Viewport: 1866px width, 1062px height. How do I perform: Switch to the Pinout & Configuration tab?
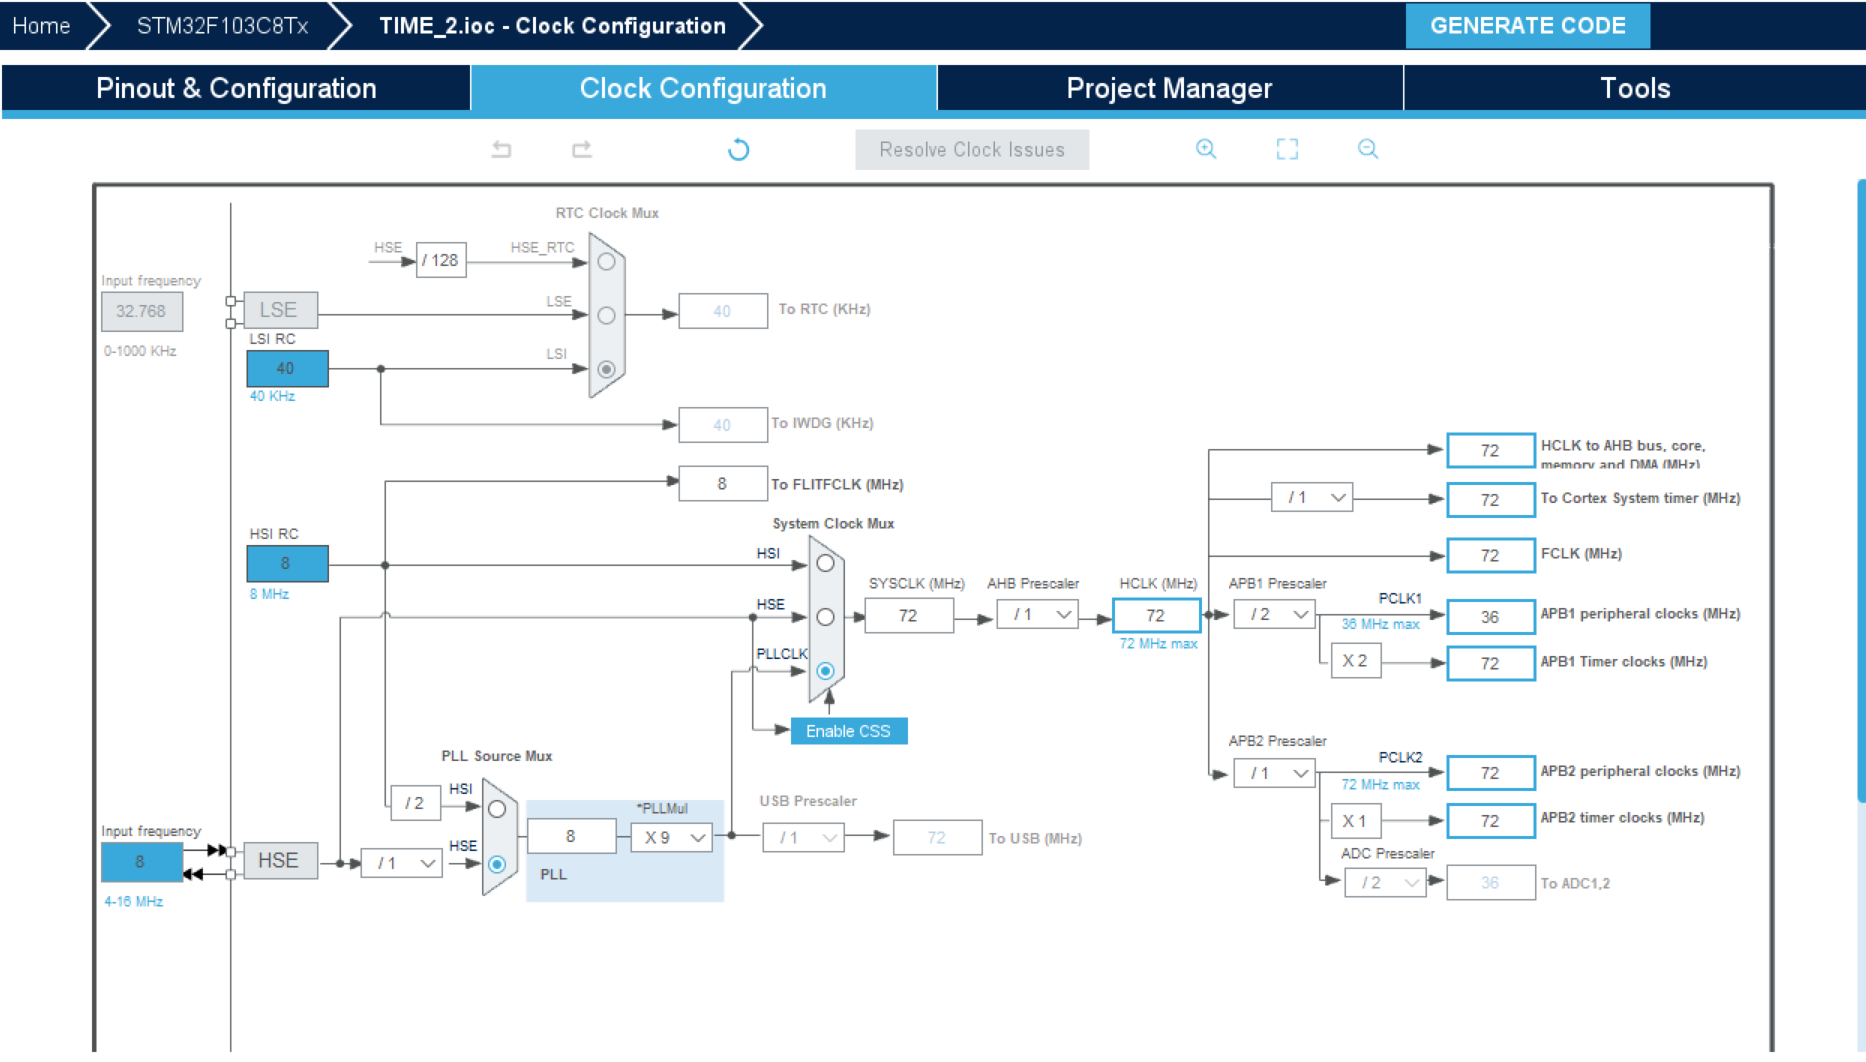point(236,88)
